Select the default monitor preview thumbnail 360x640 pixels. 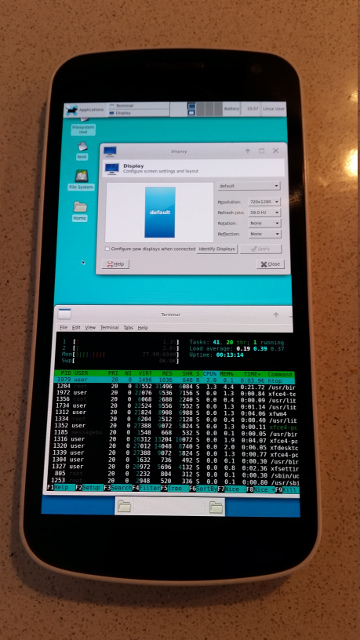tap(160, 212)
